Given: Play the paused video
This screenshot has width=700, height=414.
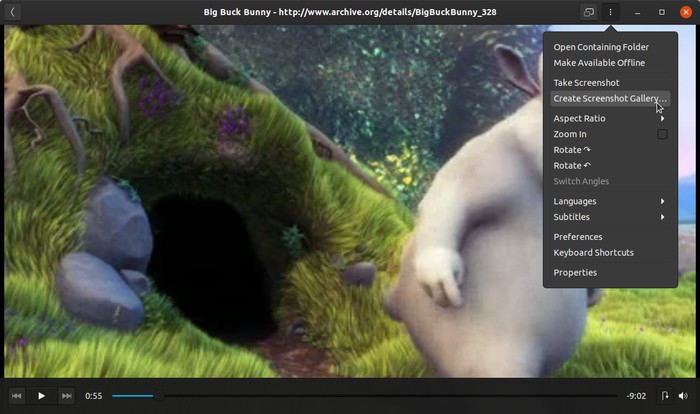Looking at the screenshot, I should [41, 396].
